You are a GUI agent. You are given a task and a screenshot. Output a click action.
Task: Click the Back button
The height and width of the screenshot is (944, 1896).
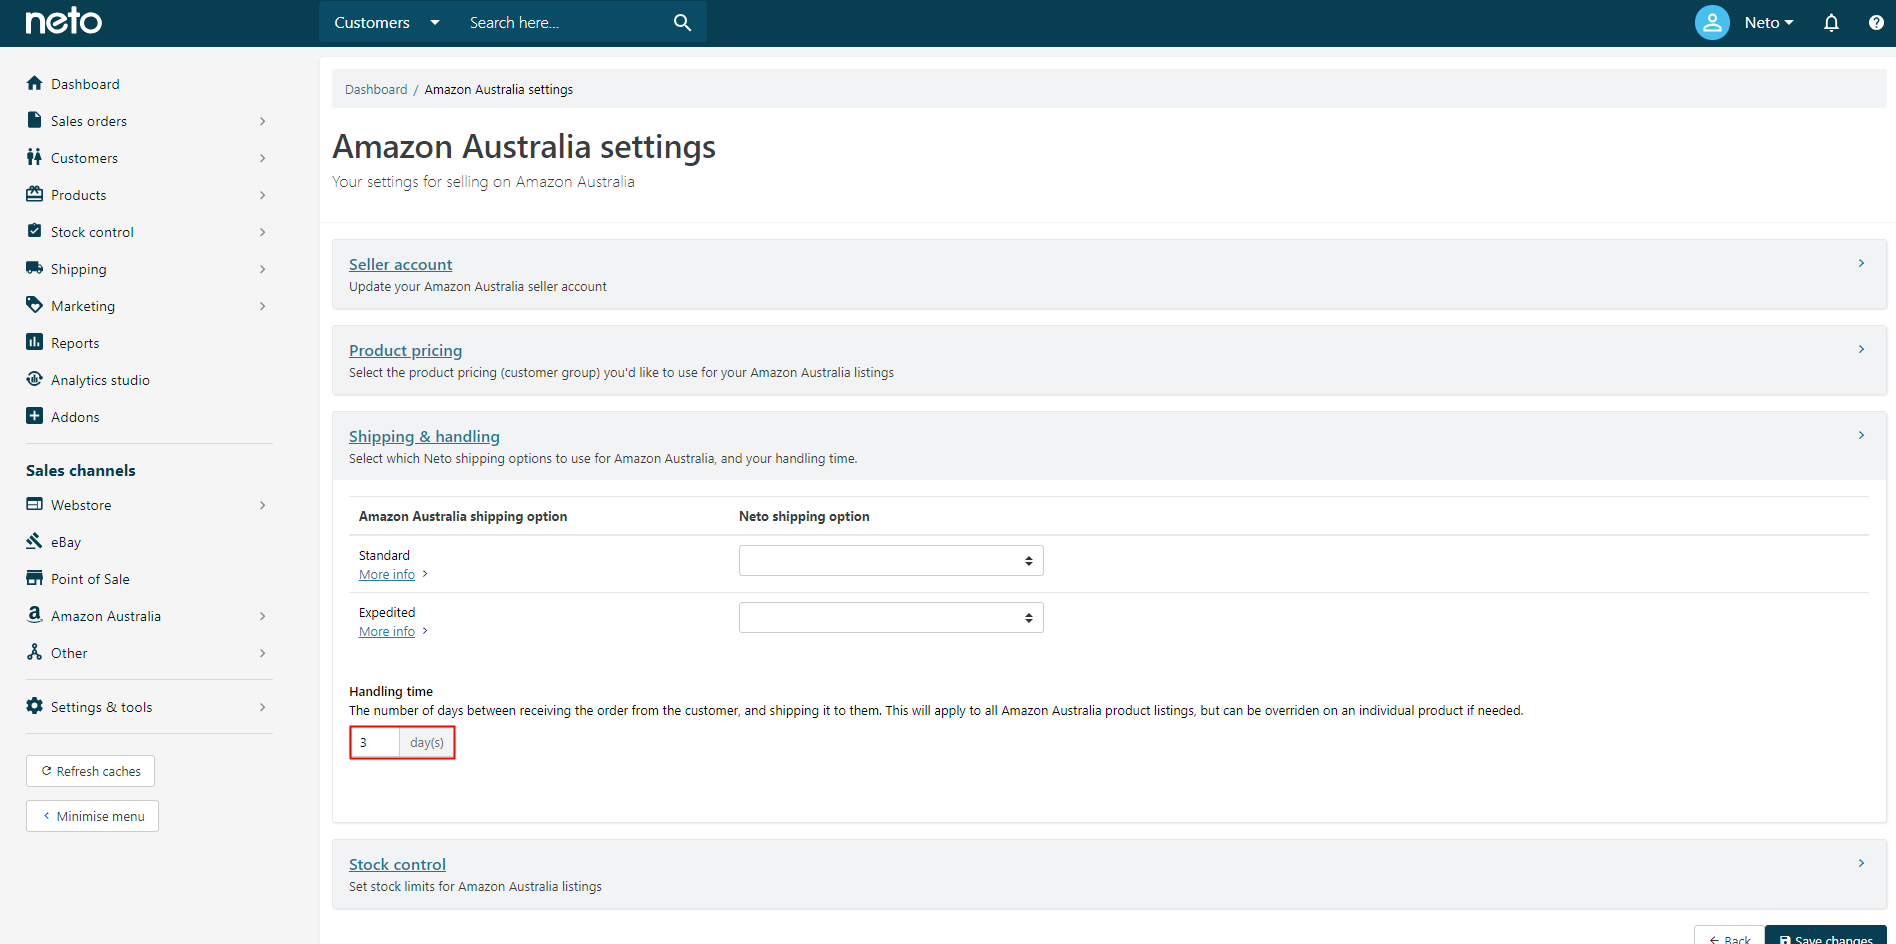pyautogui.click(x=1729, y=936)
